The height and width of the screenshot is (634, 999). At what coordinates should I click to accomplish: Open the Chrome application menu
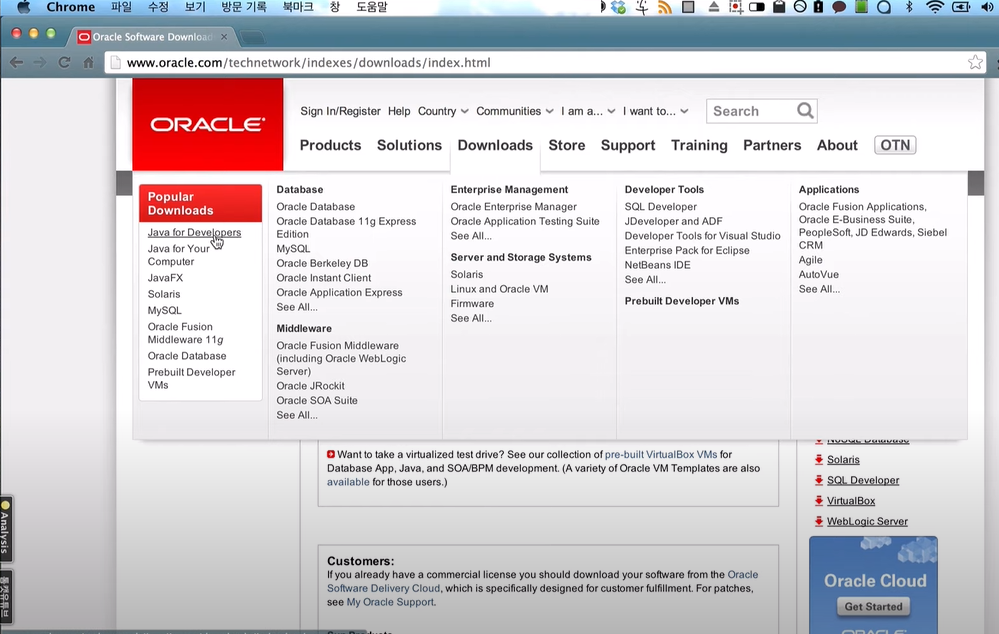[x=71, y=7]
